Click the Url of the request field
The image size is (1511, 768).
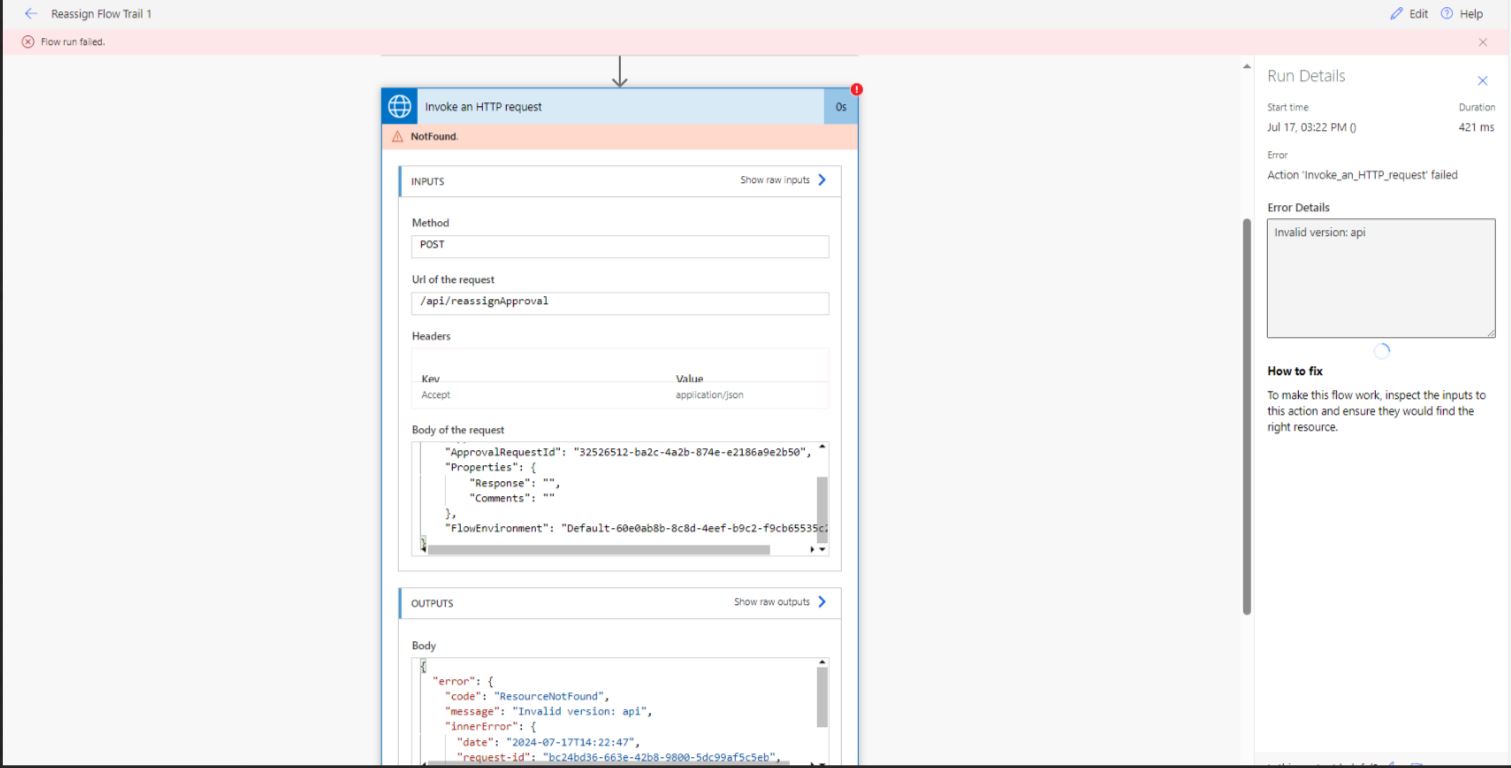coord(620,301)
